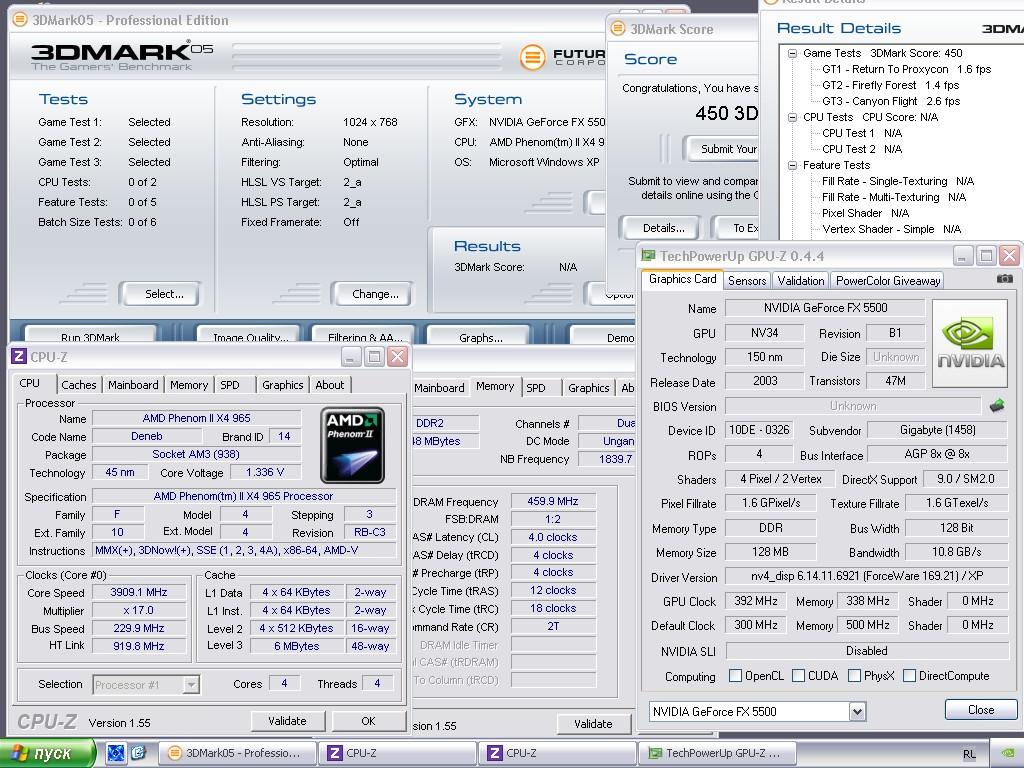1024x768 pixels.
Task: Click the NVIDIA logo in GPU-Z
Action: (970, 344)
